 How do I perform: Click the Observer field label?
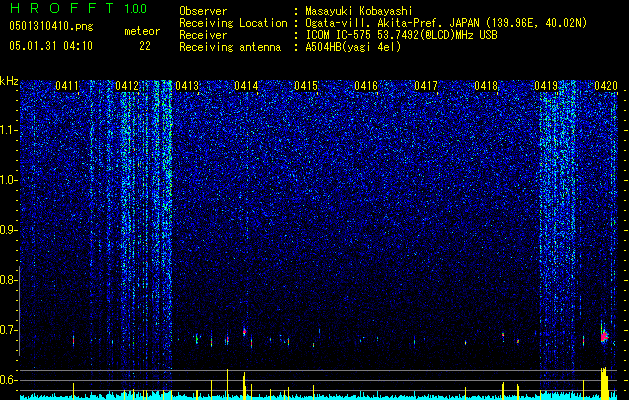(x=203, y=11)
